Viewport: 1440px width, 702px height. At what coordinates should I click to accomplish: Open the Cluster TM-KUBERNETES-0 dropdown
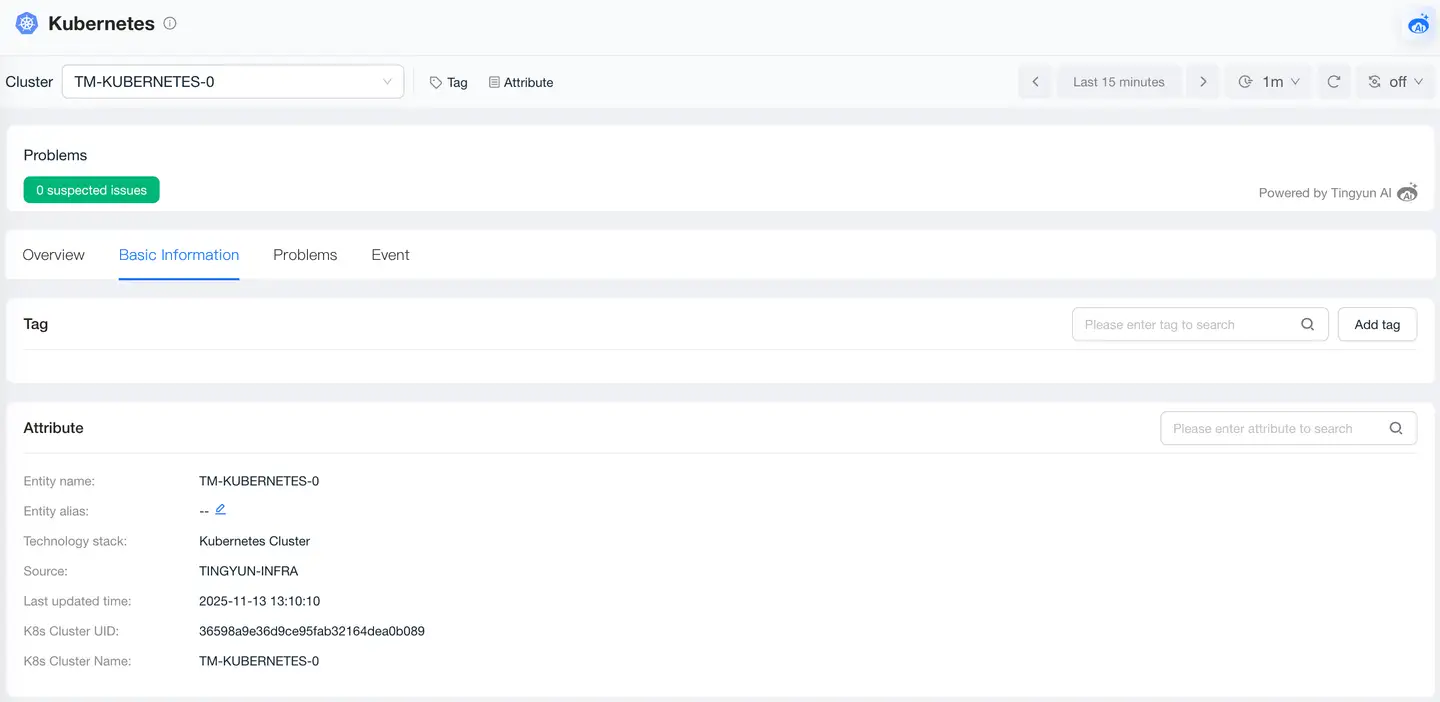pos(232,82)
